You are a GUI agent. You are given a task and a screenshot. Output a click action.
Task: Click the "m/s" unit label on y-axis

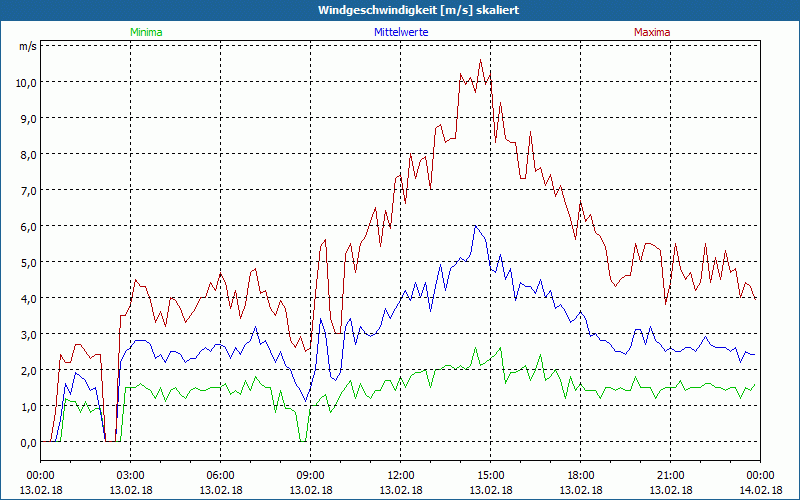26,46
